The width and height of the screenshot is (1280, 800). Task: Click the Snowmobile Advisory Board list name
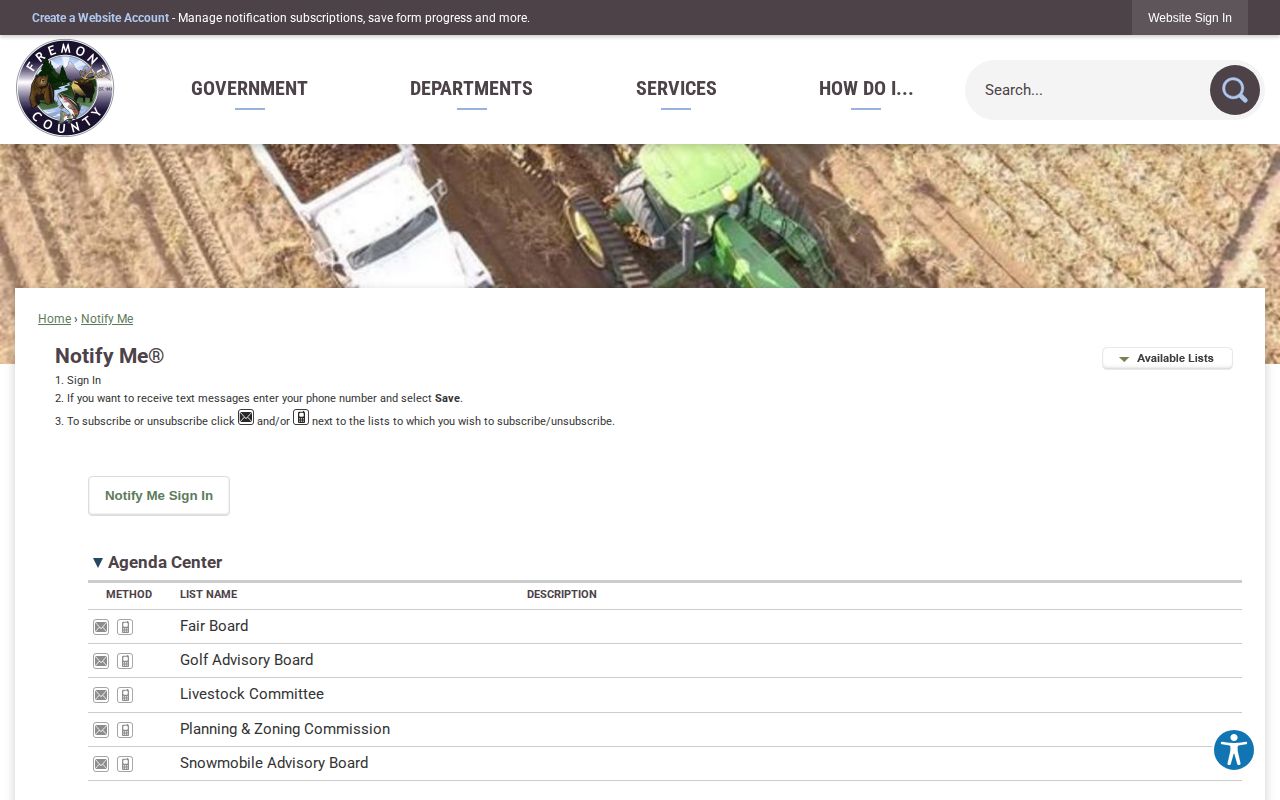point(274,763)
